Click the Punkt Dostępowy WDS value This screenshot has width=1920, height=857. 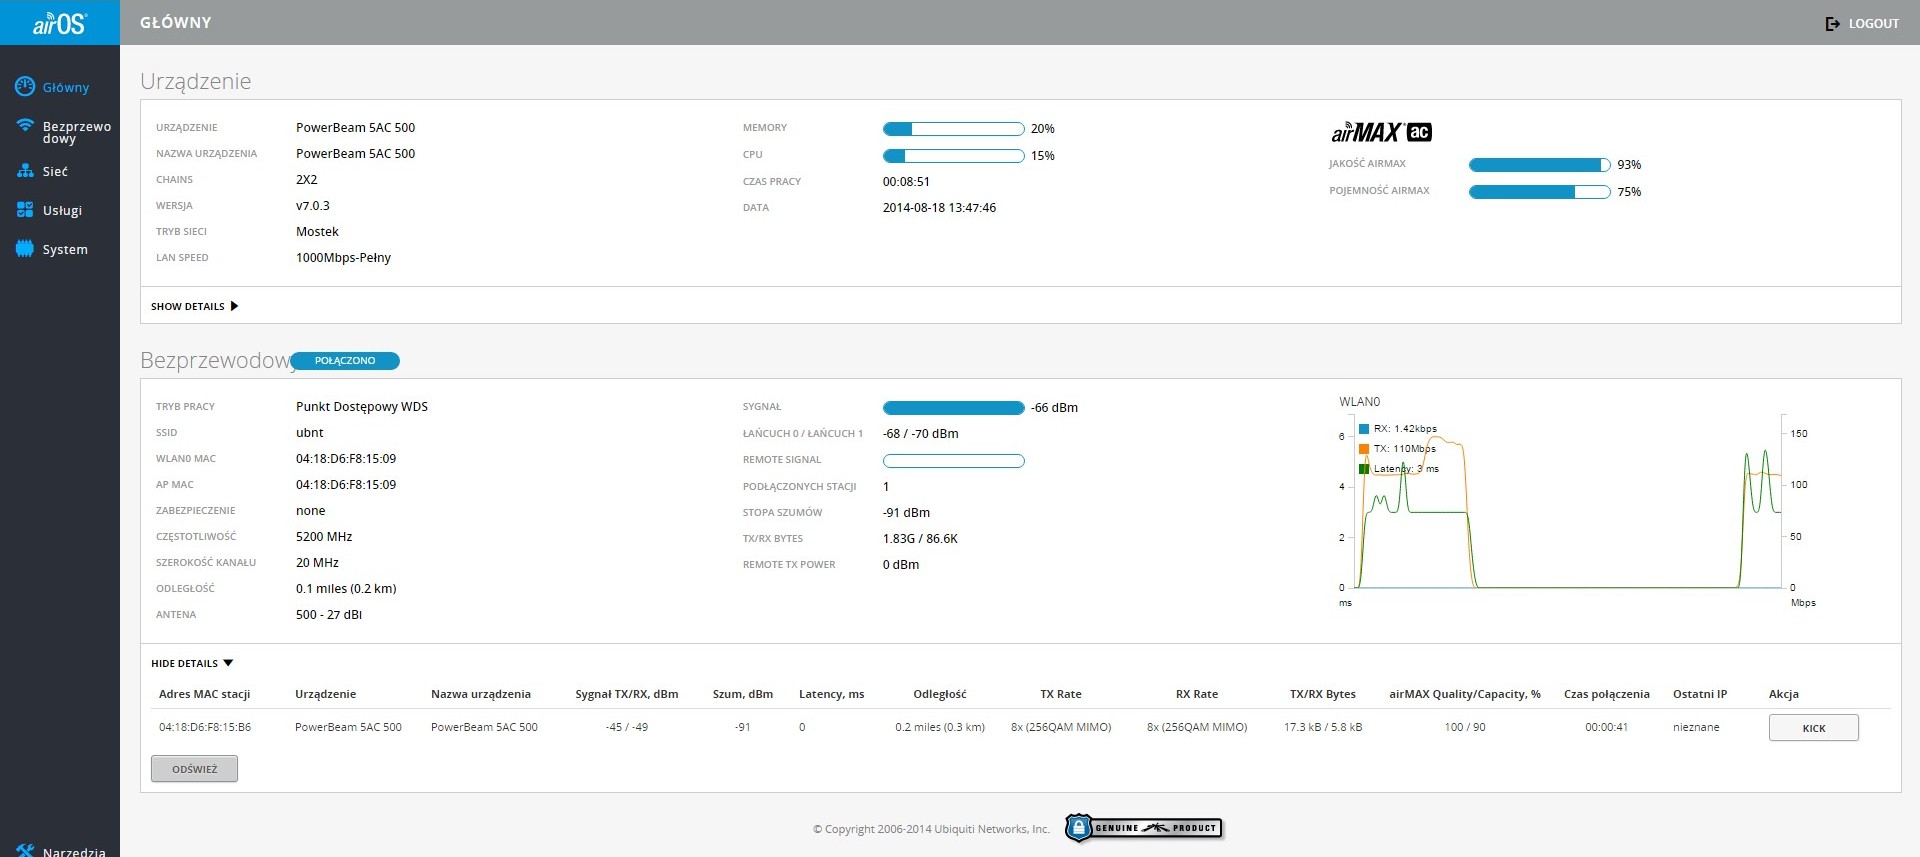tap(362, 407)
